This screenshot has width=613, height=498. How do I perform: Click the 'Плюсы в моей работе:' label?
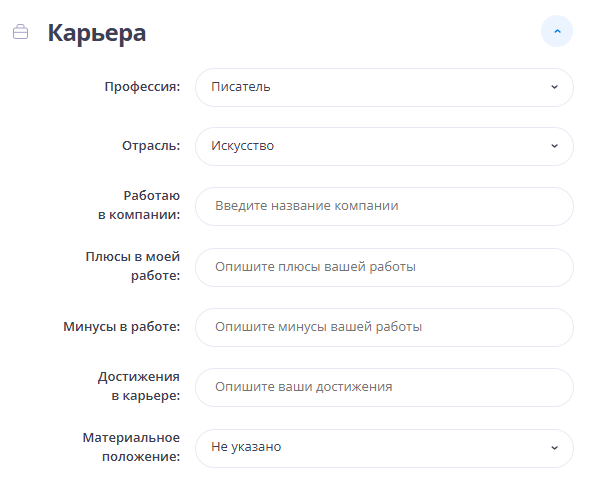pos(133,266)
